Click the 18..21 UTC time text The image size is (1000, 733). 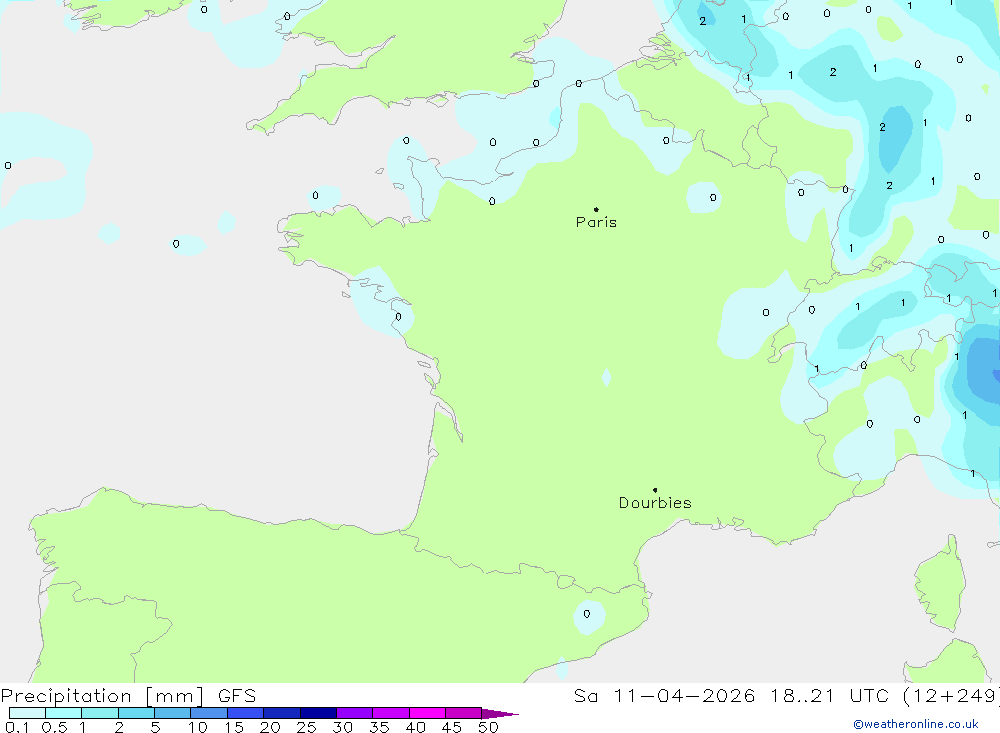pos(830,695)
